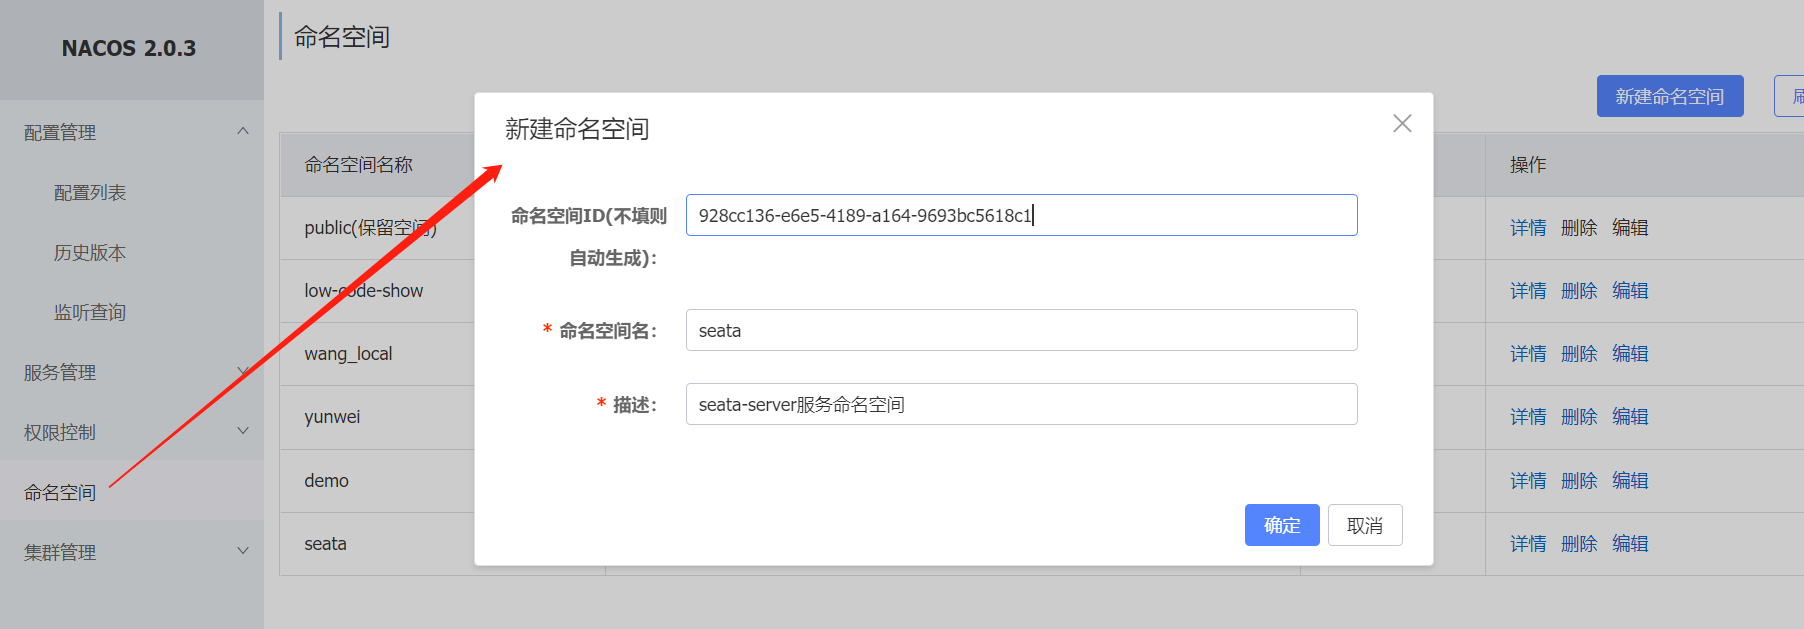The width and height of the screenshot is (1804, 629).
Task: Open 详情 for the public namespace row
Action: tap(1527, 228)
